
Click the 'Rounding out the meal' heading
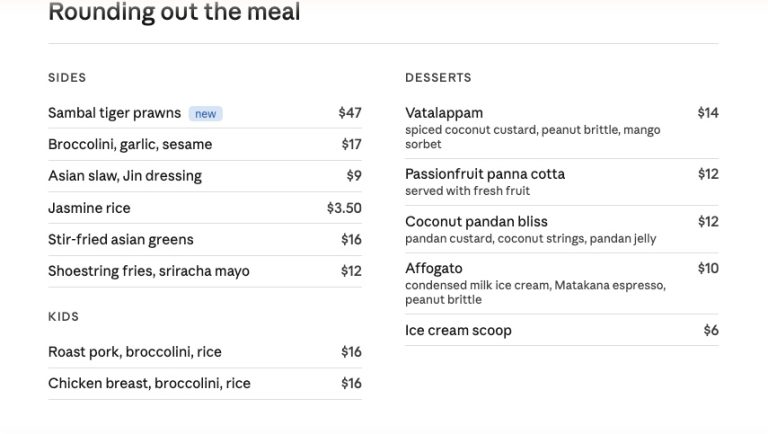pyautogui.click(x=174, y=13)
